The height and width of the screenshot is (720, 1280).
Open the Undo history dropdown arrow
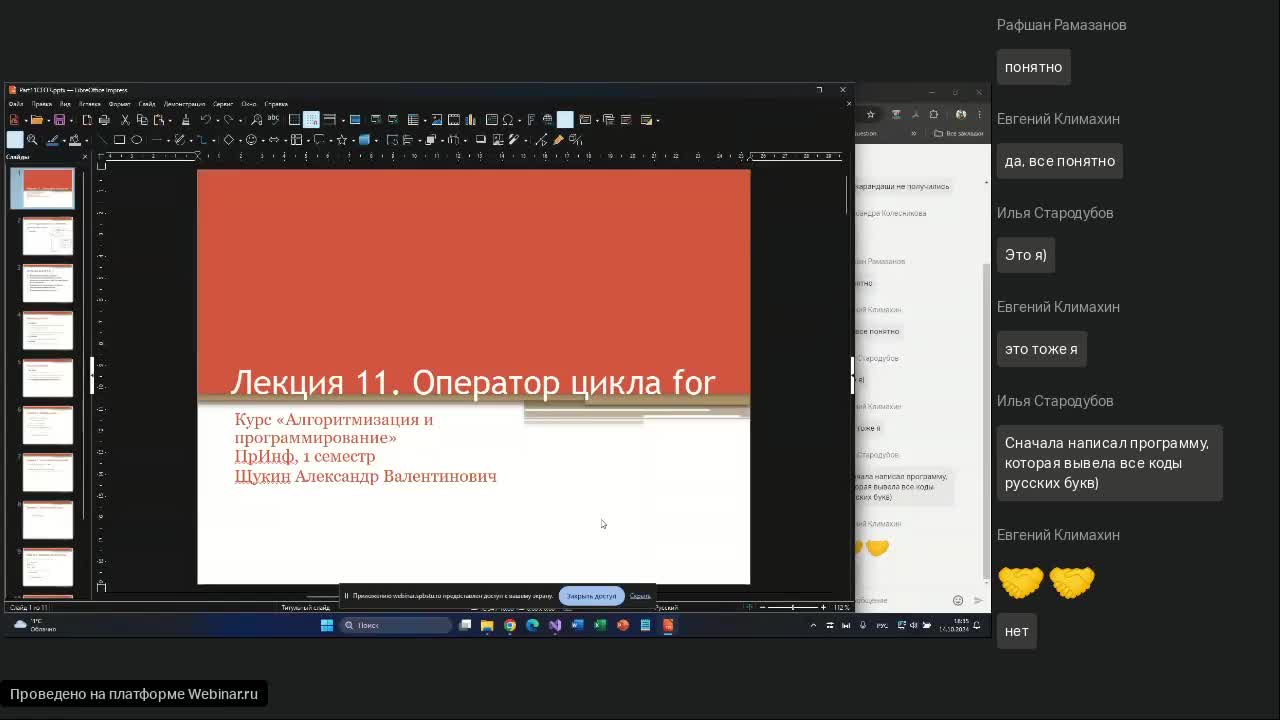[218, 121]
